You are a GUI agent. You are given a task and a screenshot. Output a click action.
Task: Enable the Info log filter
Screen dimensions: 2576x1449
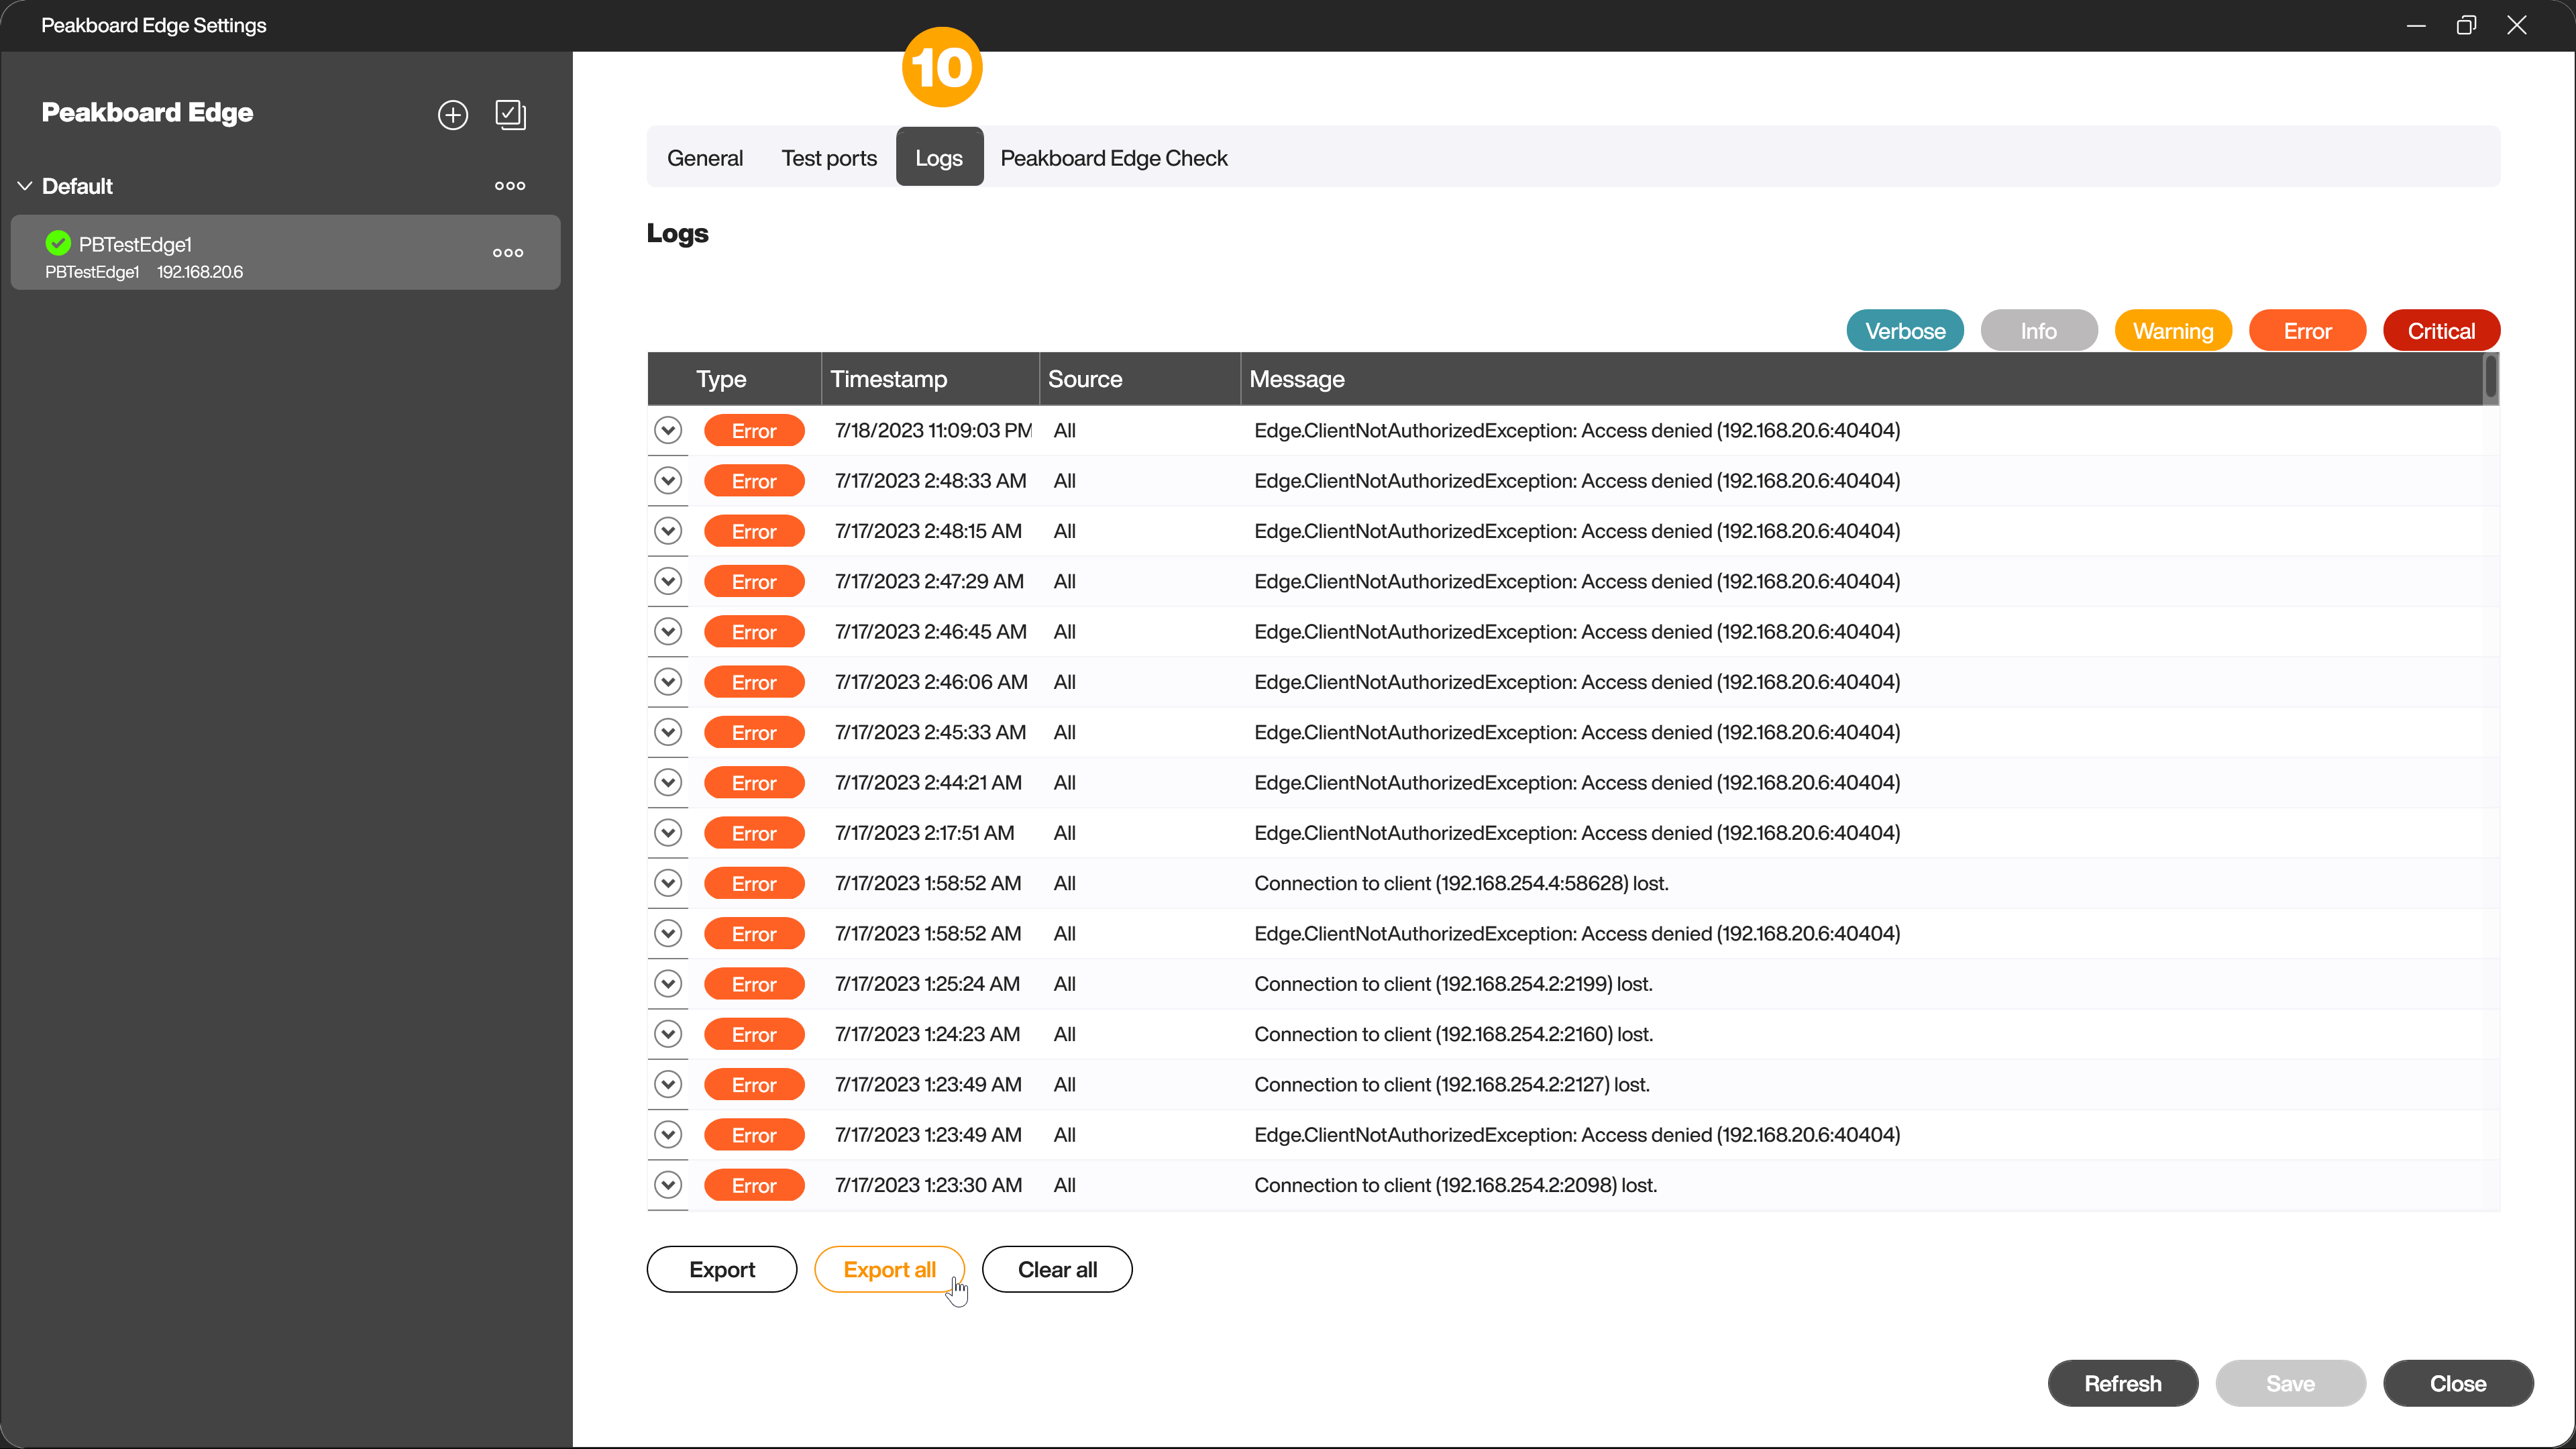(x=2038, y=331)
